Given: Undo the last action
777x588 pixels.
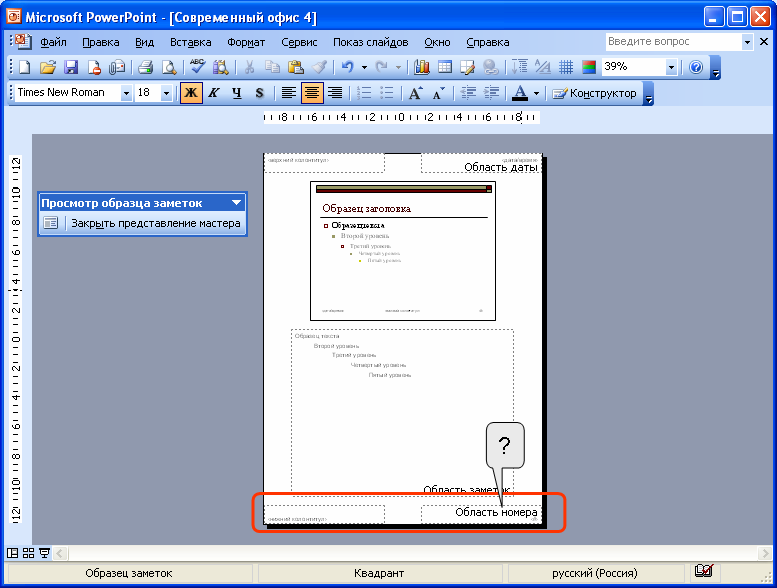Looking at the screenshot, I should coord(348,67).
